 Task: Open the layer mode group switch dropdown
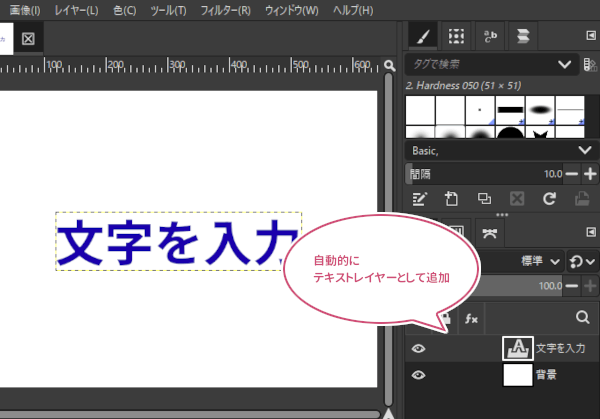(582, 261)
